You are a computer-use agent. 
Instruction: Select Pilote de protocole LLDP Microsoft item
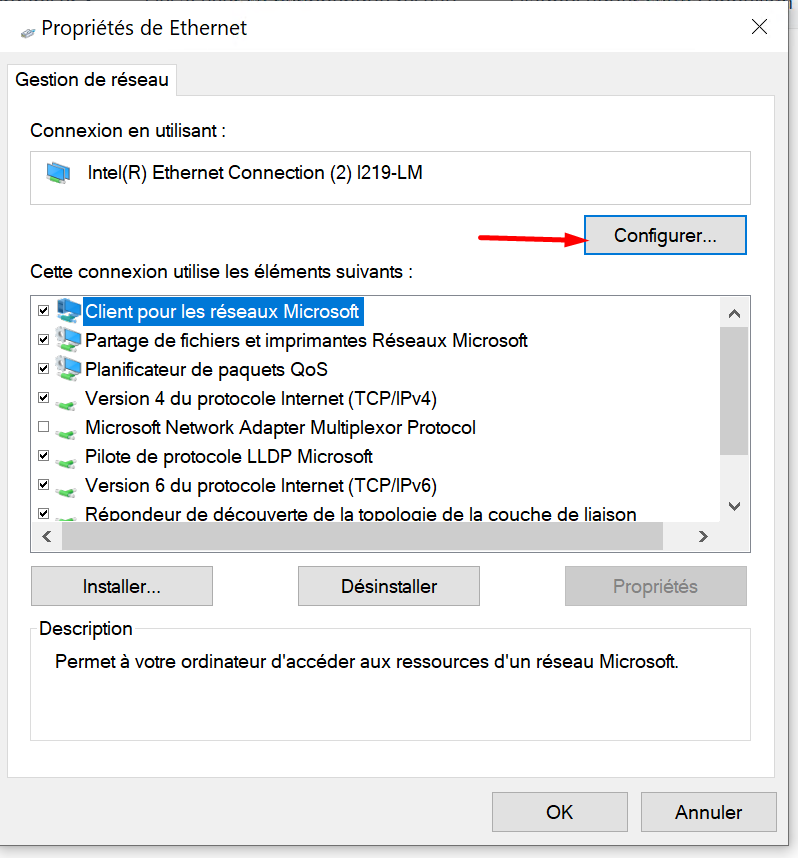point(229,456)
